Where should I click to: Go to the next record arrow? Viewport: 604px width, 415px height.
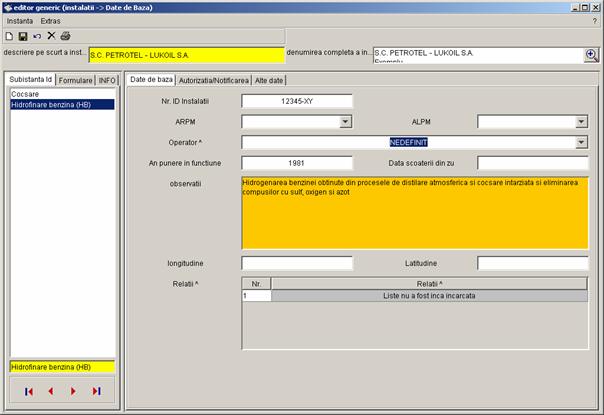coord(73,391)
